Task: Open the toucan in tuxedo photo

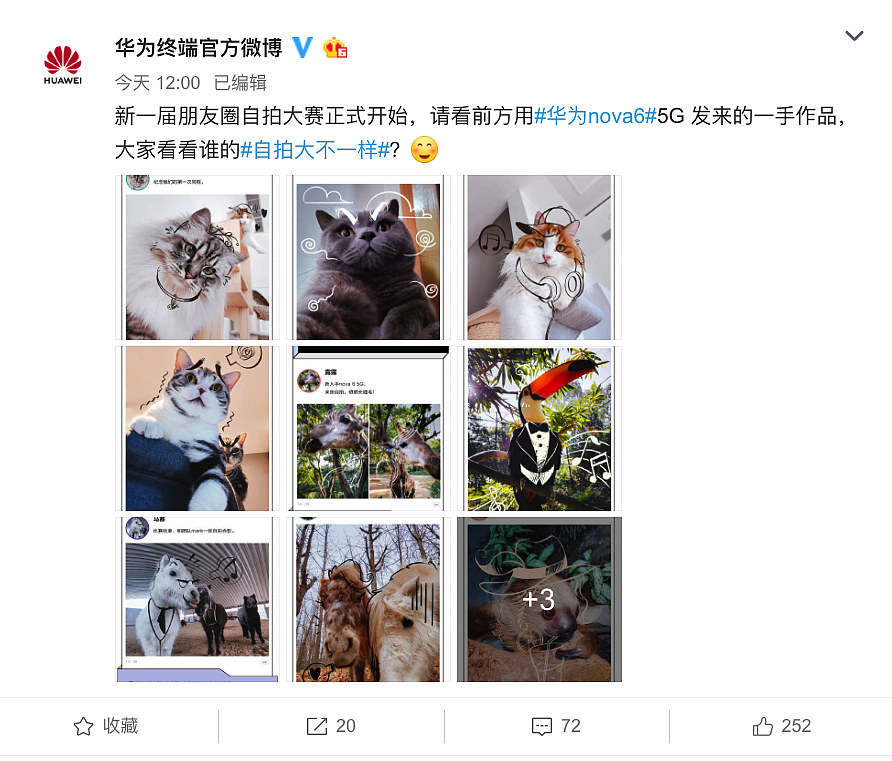Action: click(x=539, y=429)
